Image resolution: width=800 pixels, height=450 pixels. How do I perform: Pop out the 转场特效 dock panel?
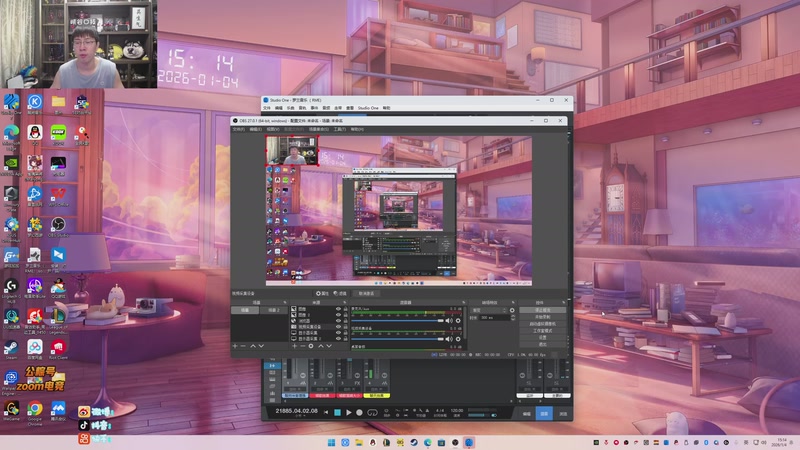click(513, 302)
